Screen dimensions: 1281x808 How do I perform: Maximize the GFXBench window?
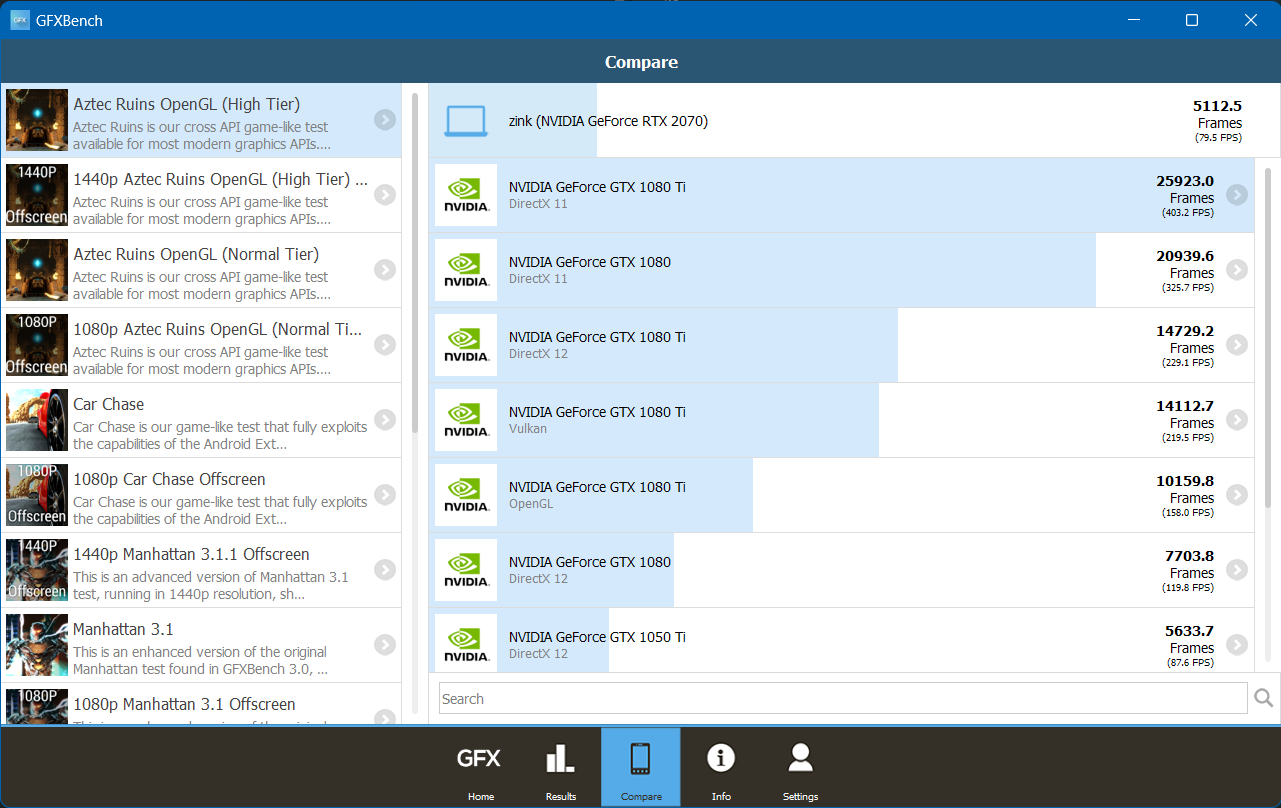click(1192, 20)
